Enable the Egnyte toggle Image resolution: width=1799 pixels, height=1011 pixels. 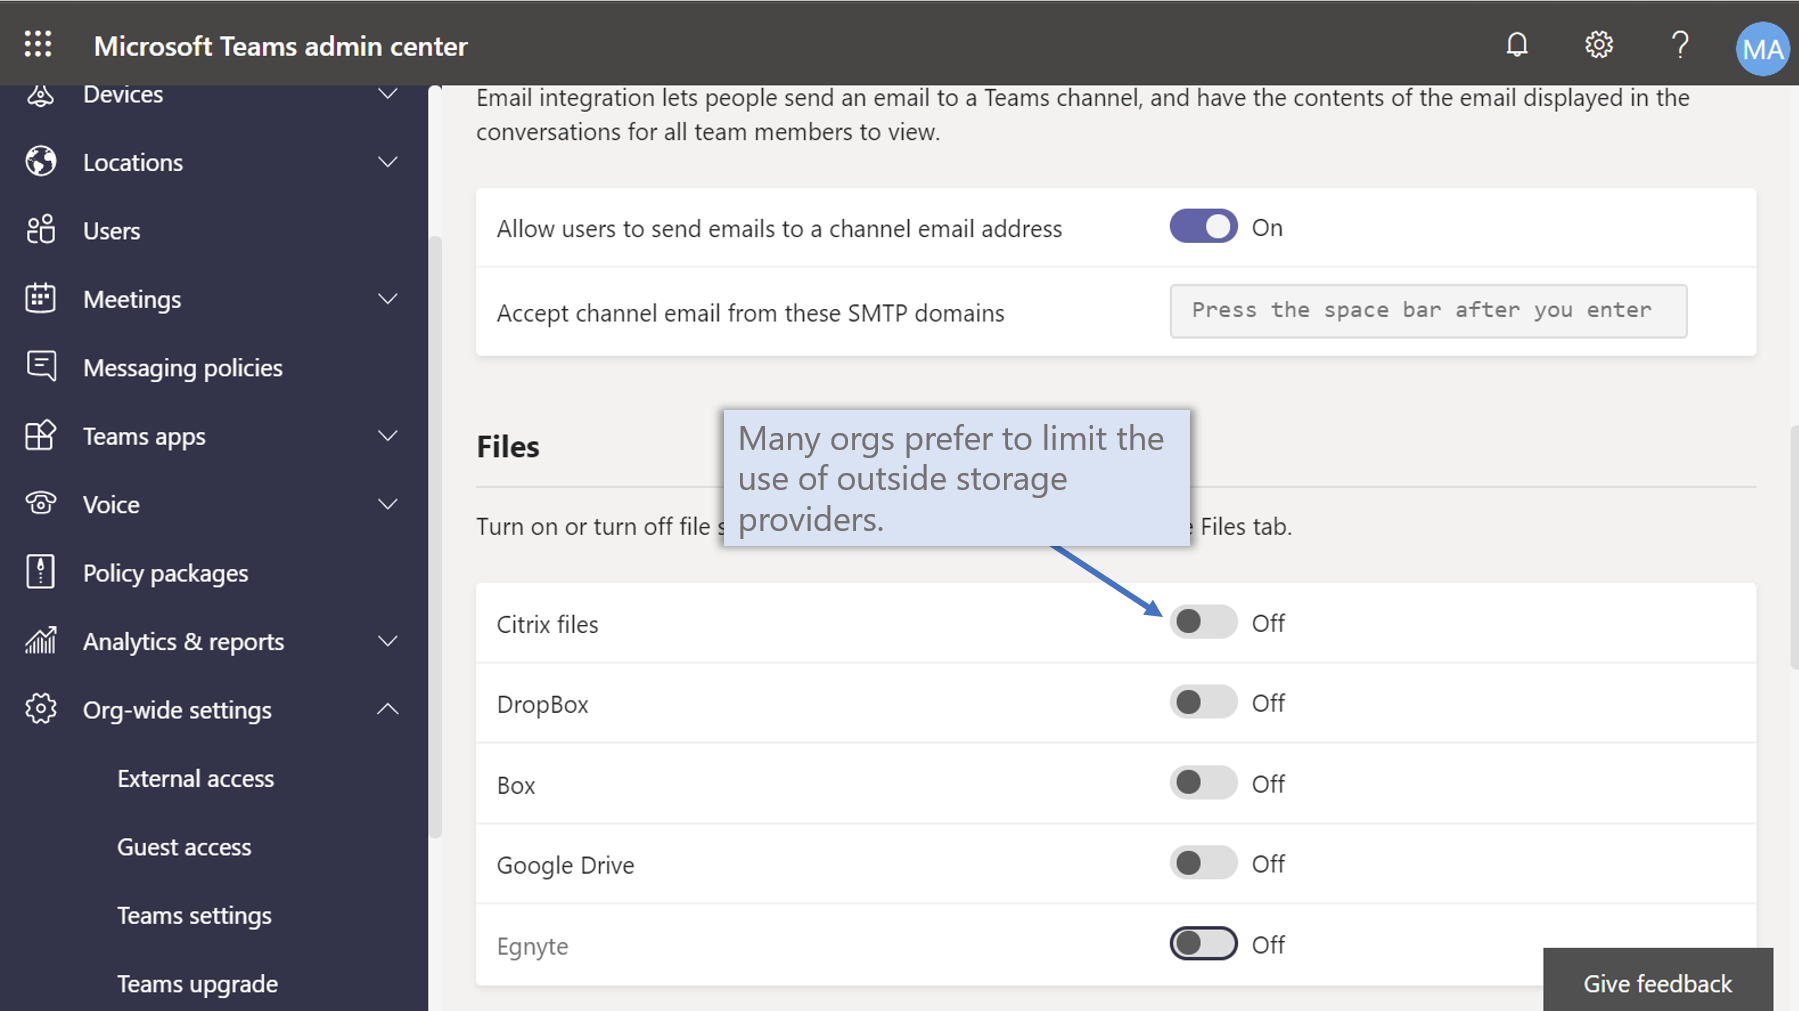1203,943
